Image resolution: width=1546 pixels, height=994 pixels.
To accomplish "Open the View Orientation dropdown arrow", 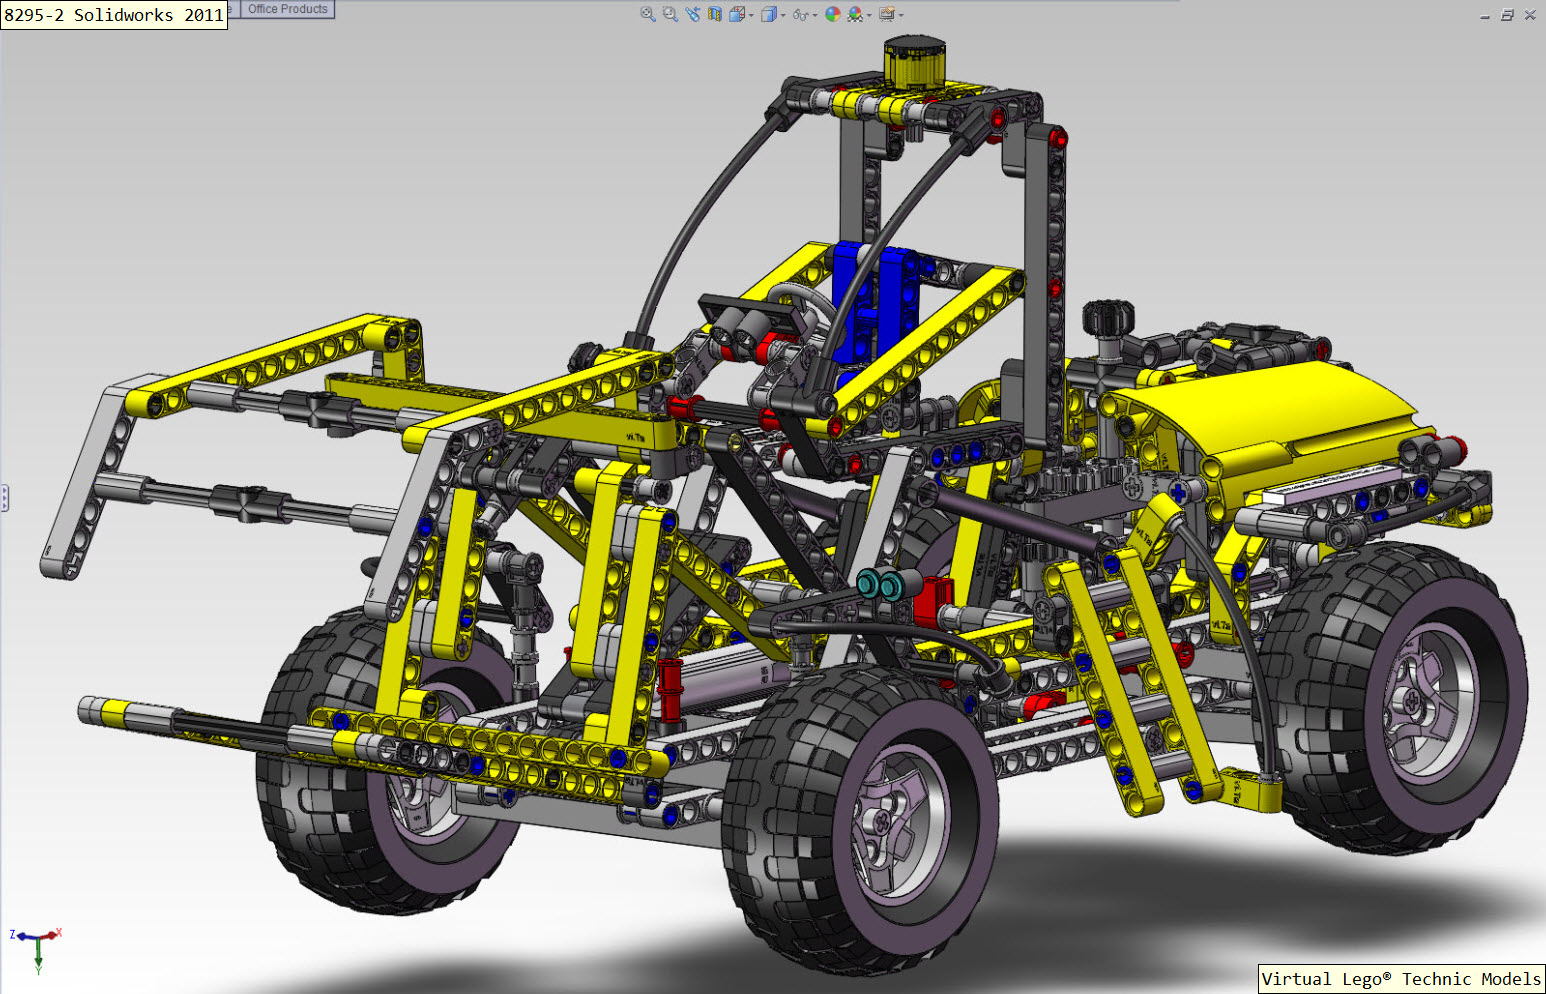I will coord(751,15).
